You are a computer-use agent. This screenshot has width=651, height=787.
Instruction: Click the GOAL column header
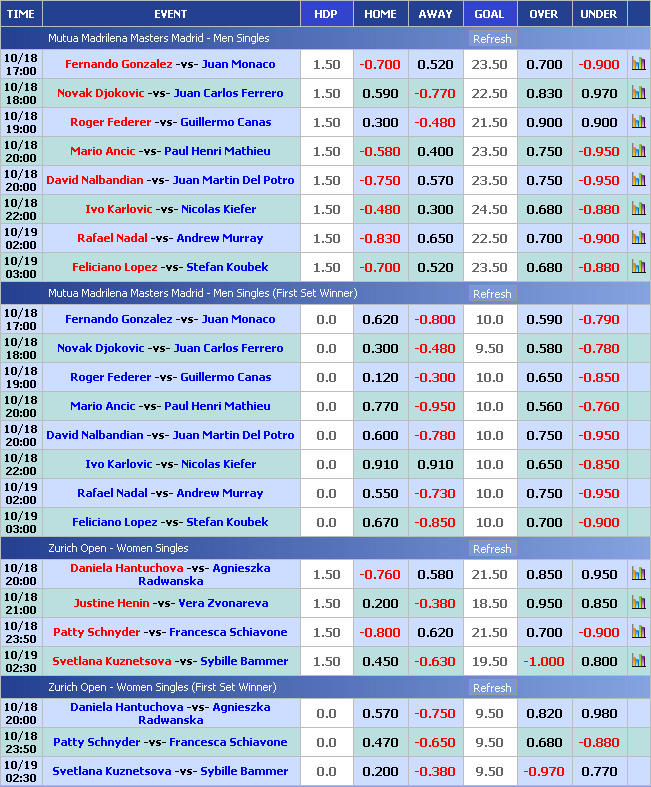point(489,14)
